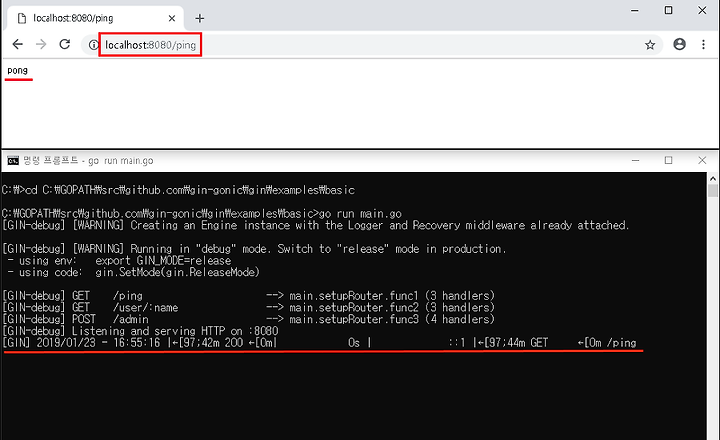Screen dimensions: 720x440
Task: Click the 'gin.SetMode(gin.ReleaseMode)' text
Action: [x=177, y=272]
